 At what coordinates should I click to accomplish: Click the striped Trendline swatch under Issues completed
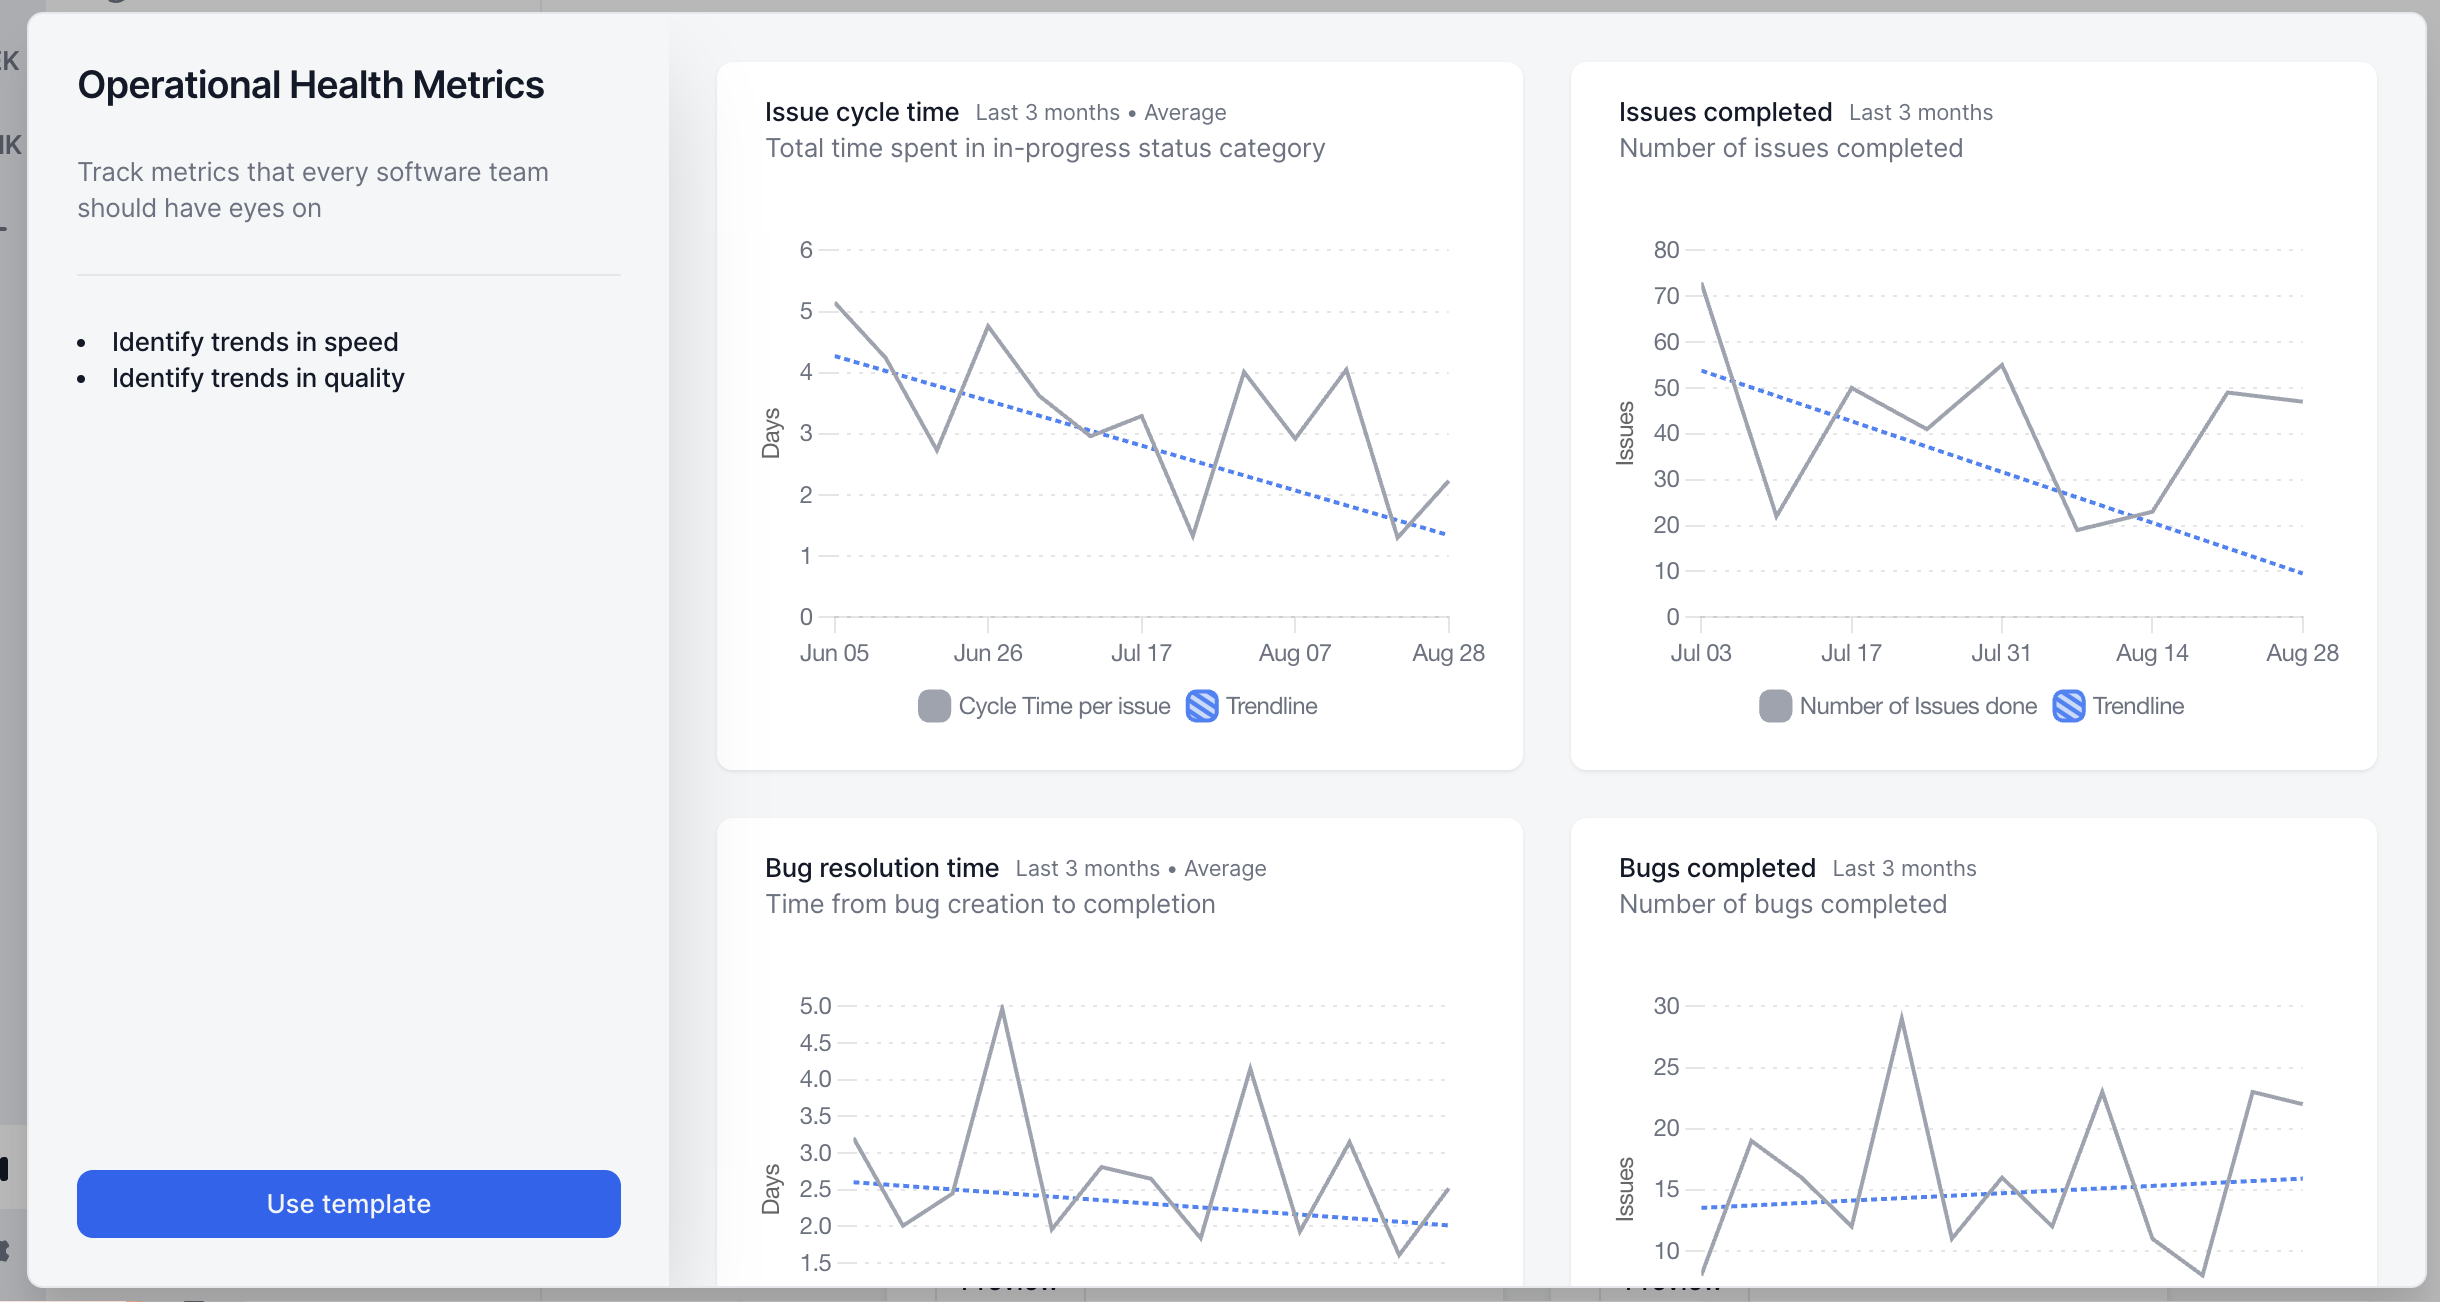[x=2068, y=706]
